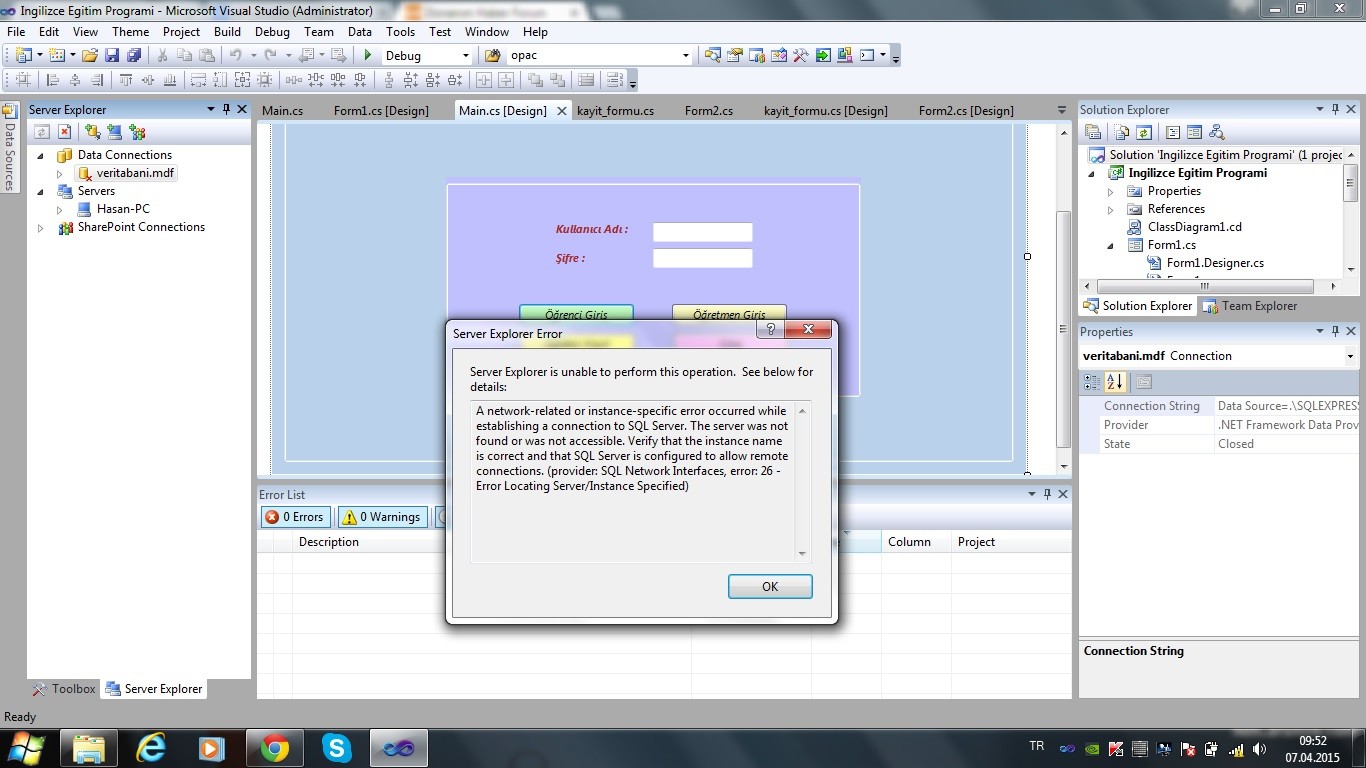Click Öğrenci Giriş button on form

point(576,314)
